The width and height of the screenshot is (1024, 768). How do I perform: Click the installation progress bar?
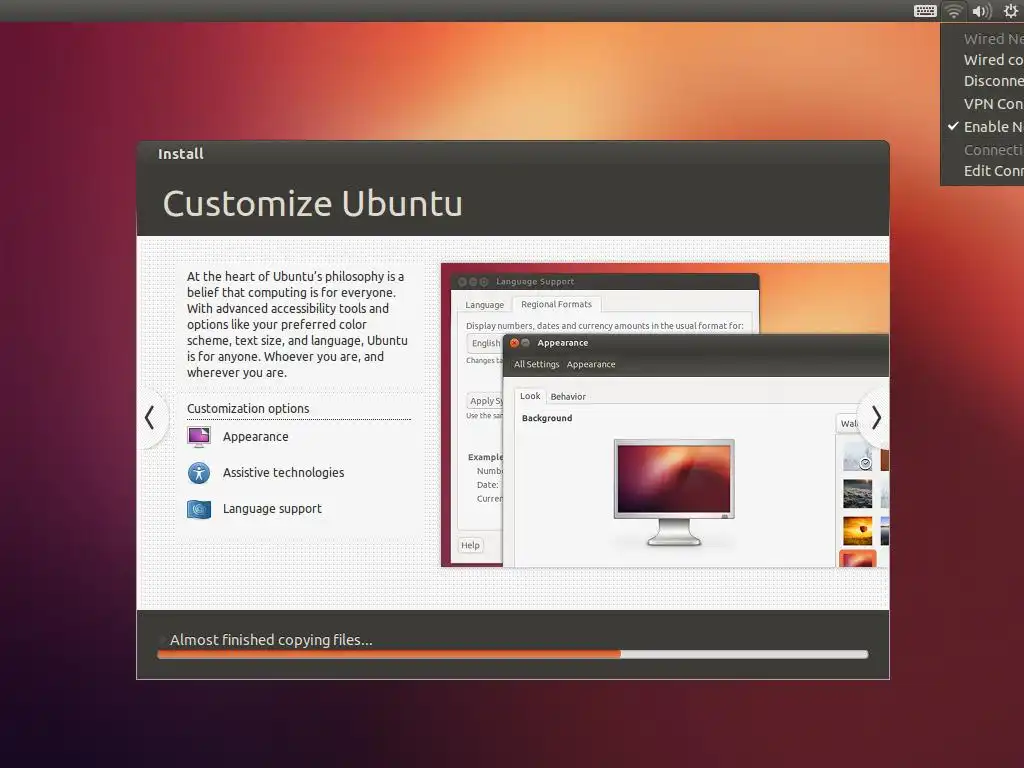coord(513,654)
